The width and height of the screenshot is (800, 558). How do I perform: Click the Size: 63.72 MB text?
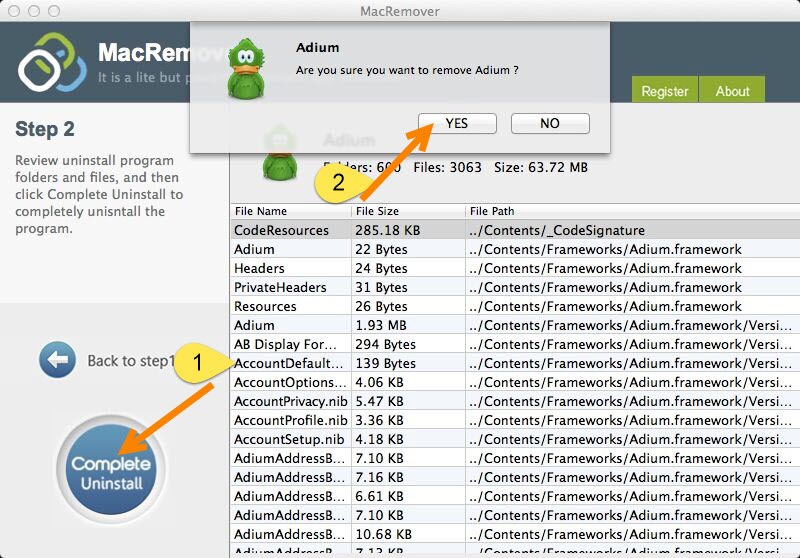[541, 167]
